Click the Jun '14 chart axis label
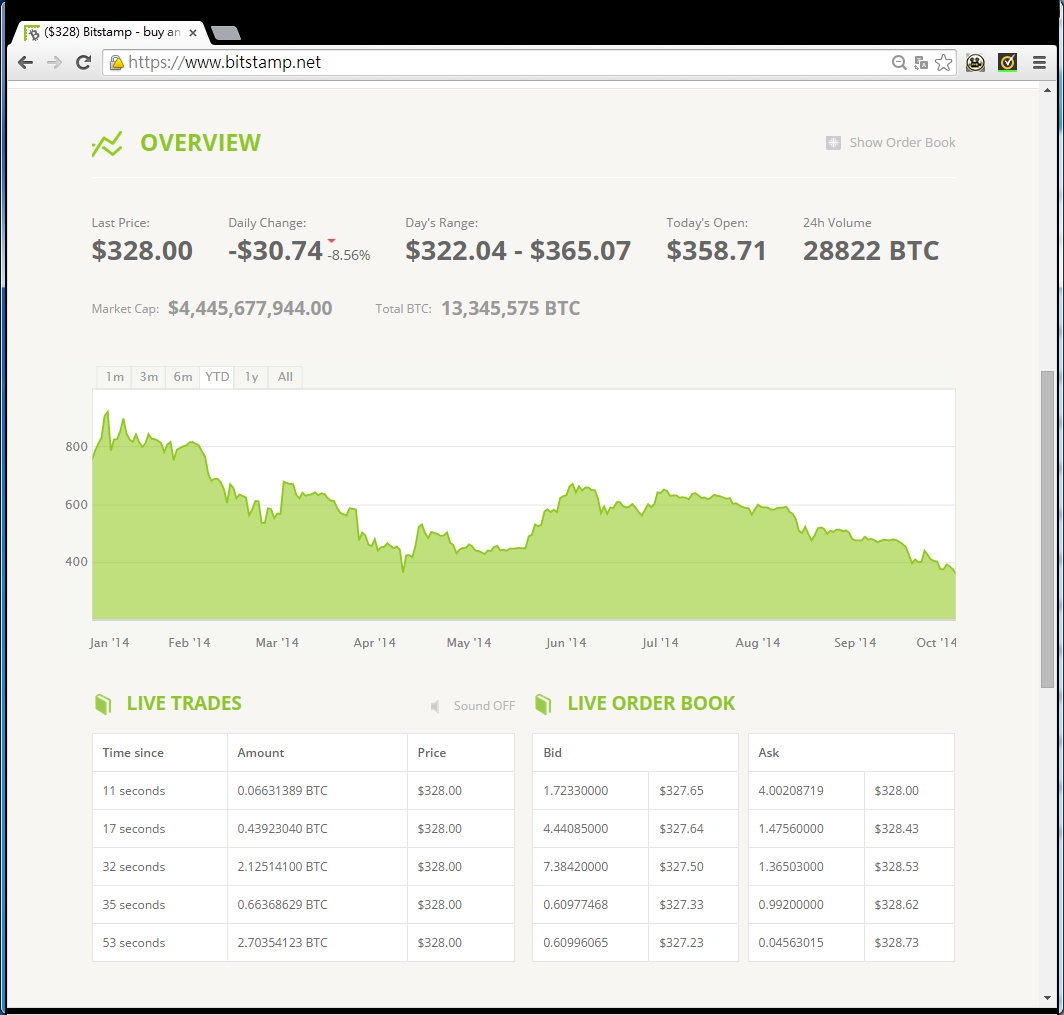1064x1015 pixels. click(x=566, y=643)
